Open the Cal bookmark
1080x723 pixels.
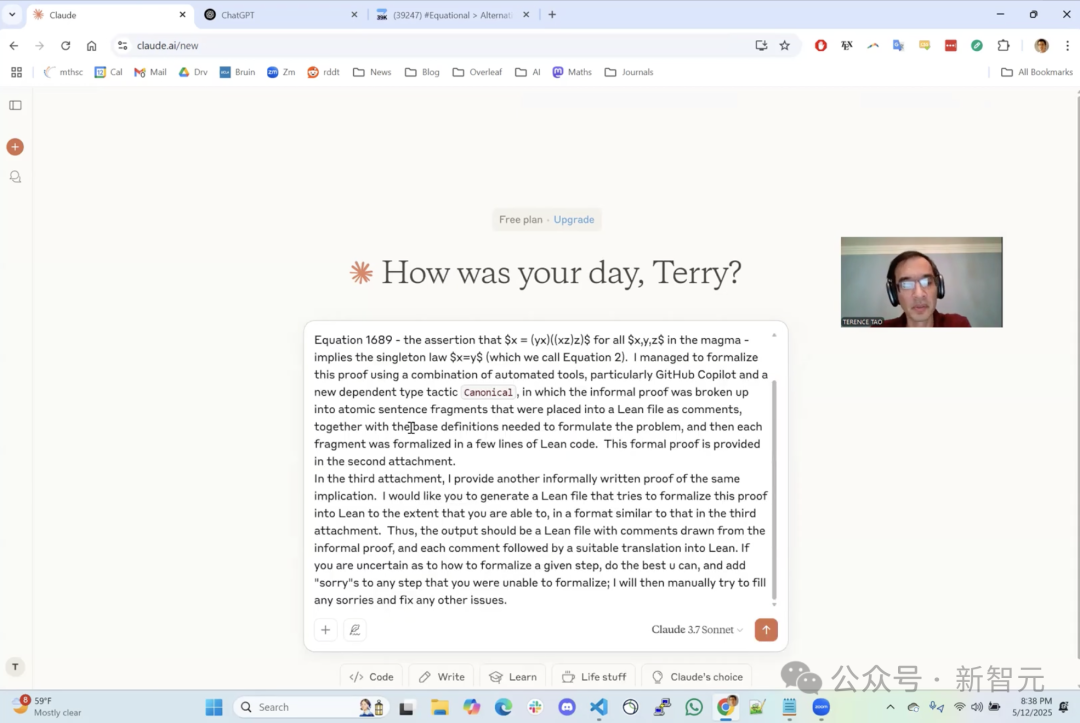(109, 72)
